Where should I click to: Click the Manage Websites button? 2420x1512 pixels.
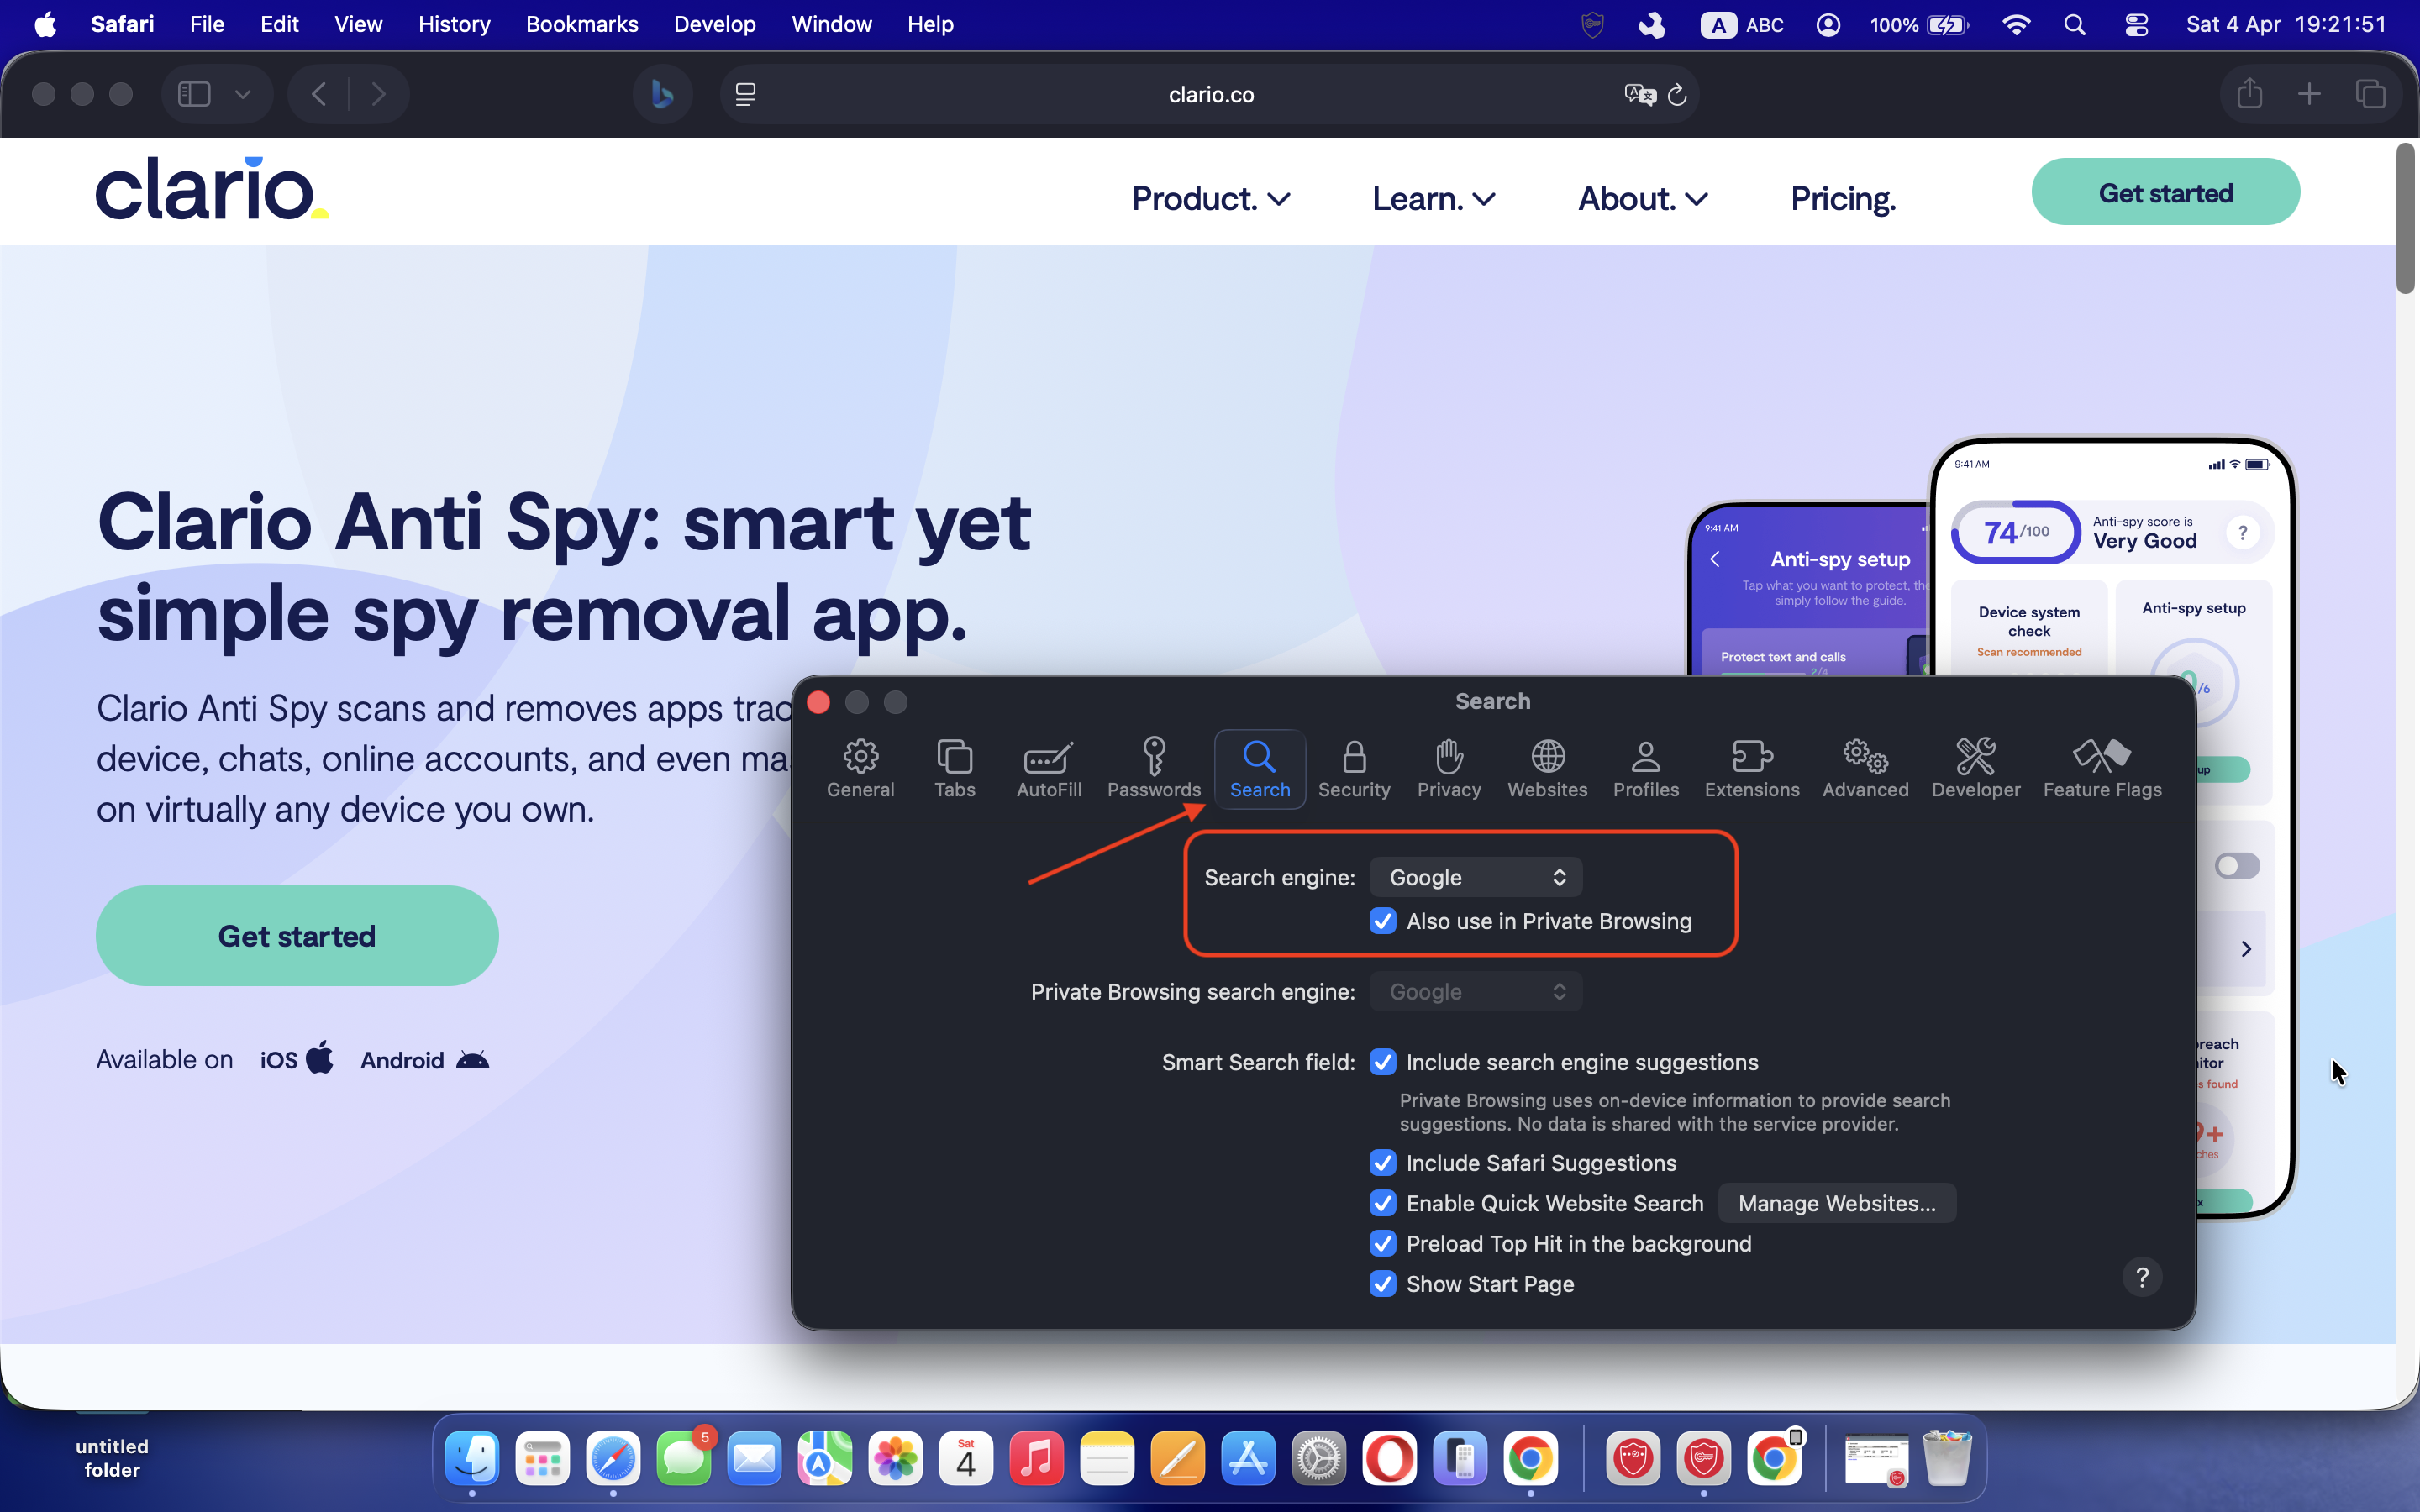[1836, 1203]
